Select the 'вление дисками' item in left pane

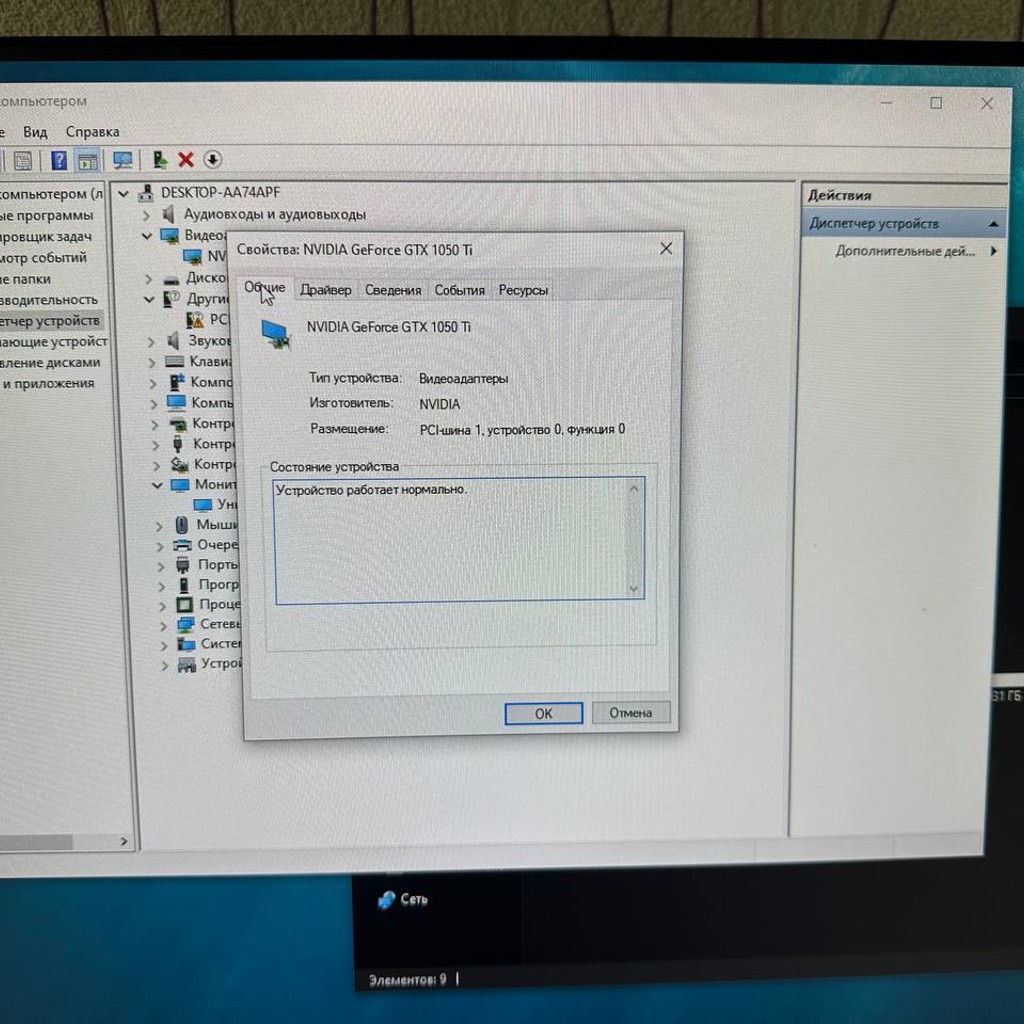point(50,362)
